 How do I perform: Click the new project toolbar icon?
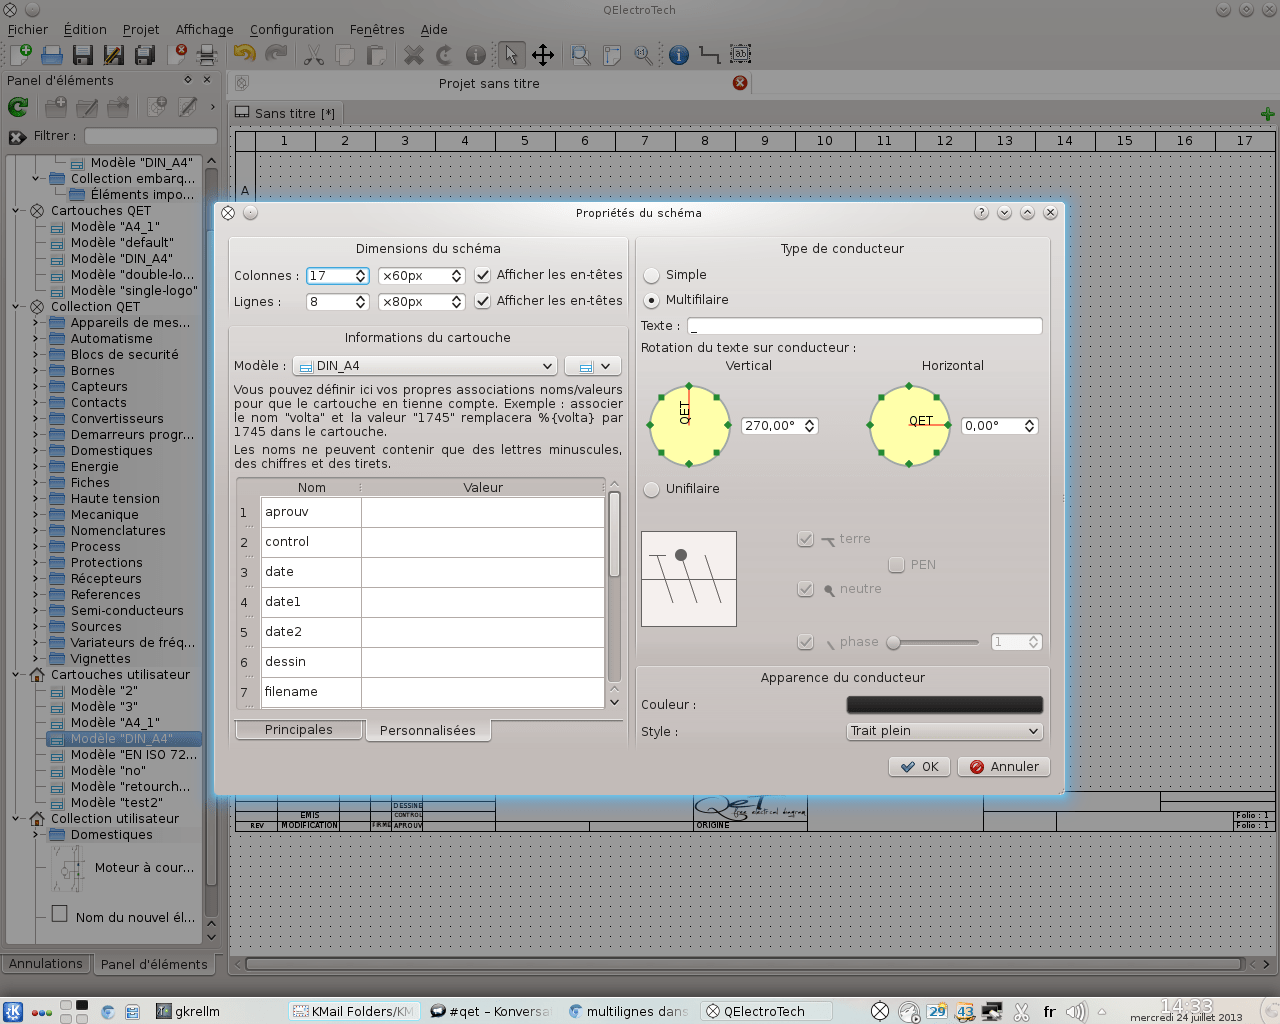(x=20, y=55)
